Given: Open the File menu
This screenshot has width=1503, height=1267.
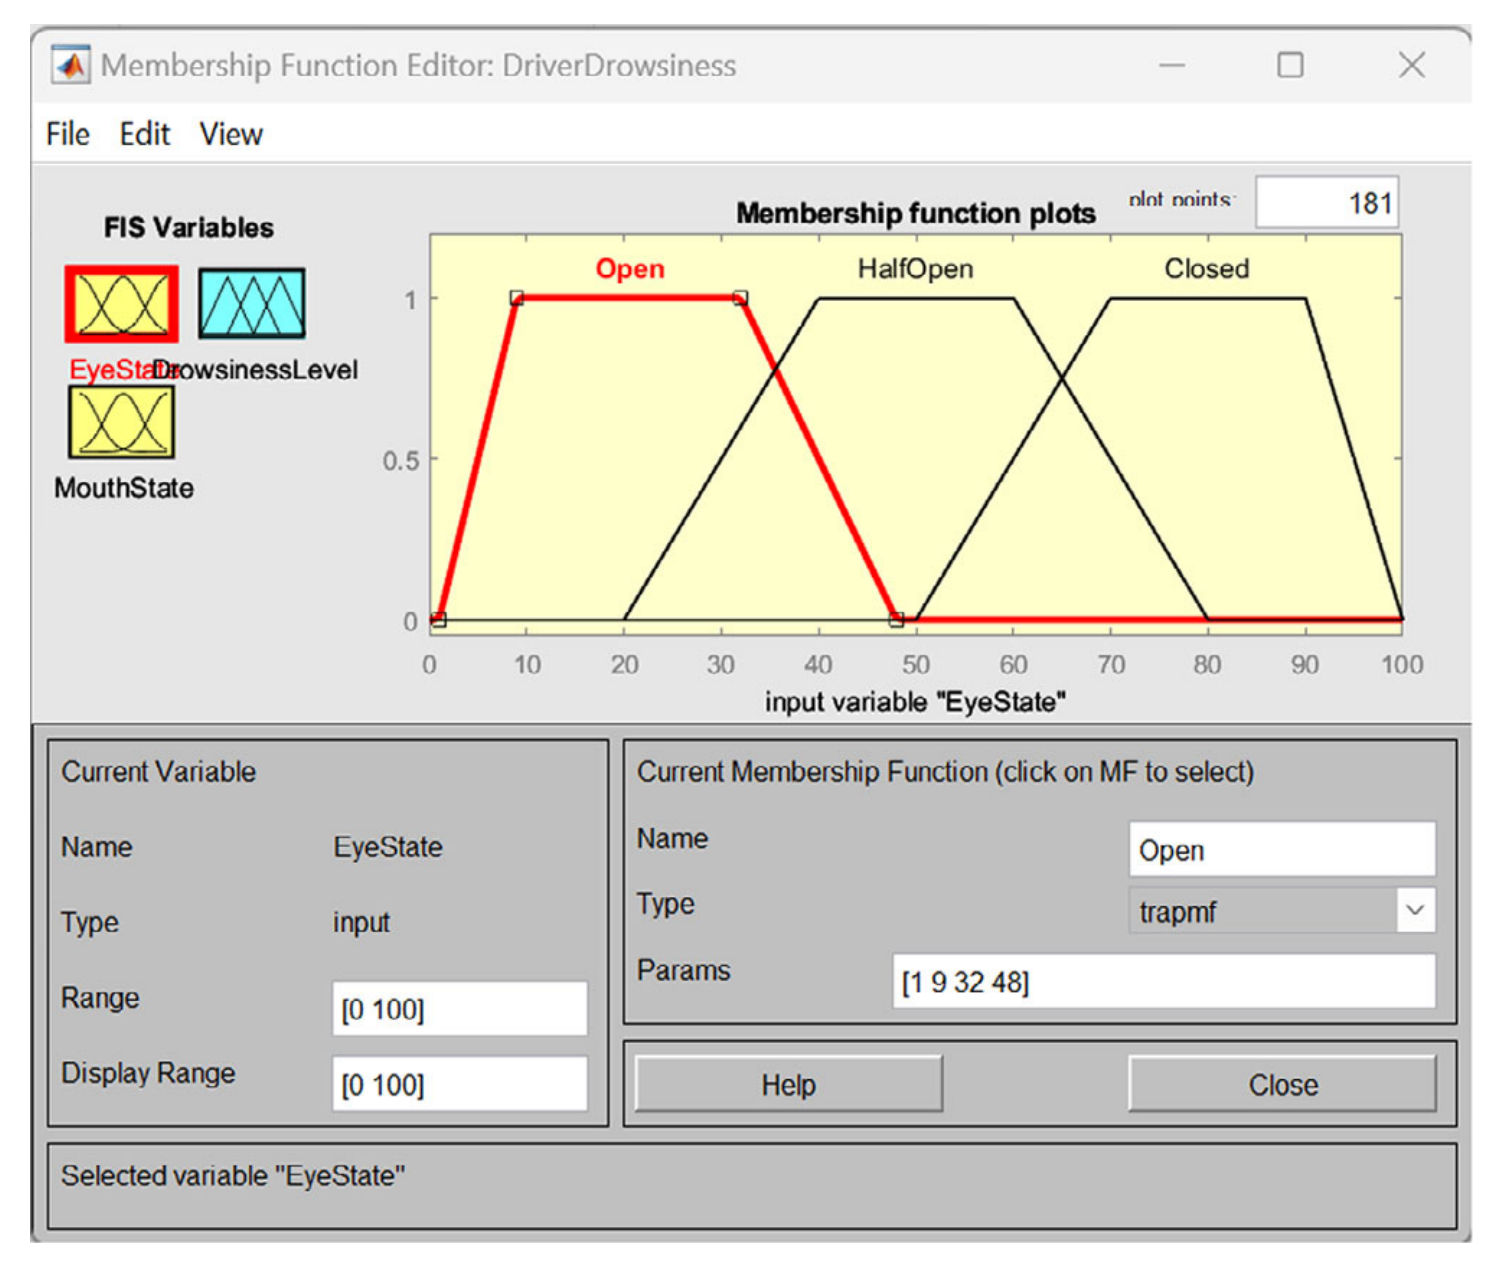Looking at the screenshot, I should [68, 134].
